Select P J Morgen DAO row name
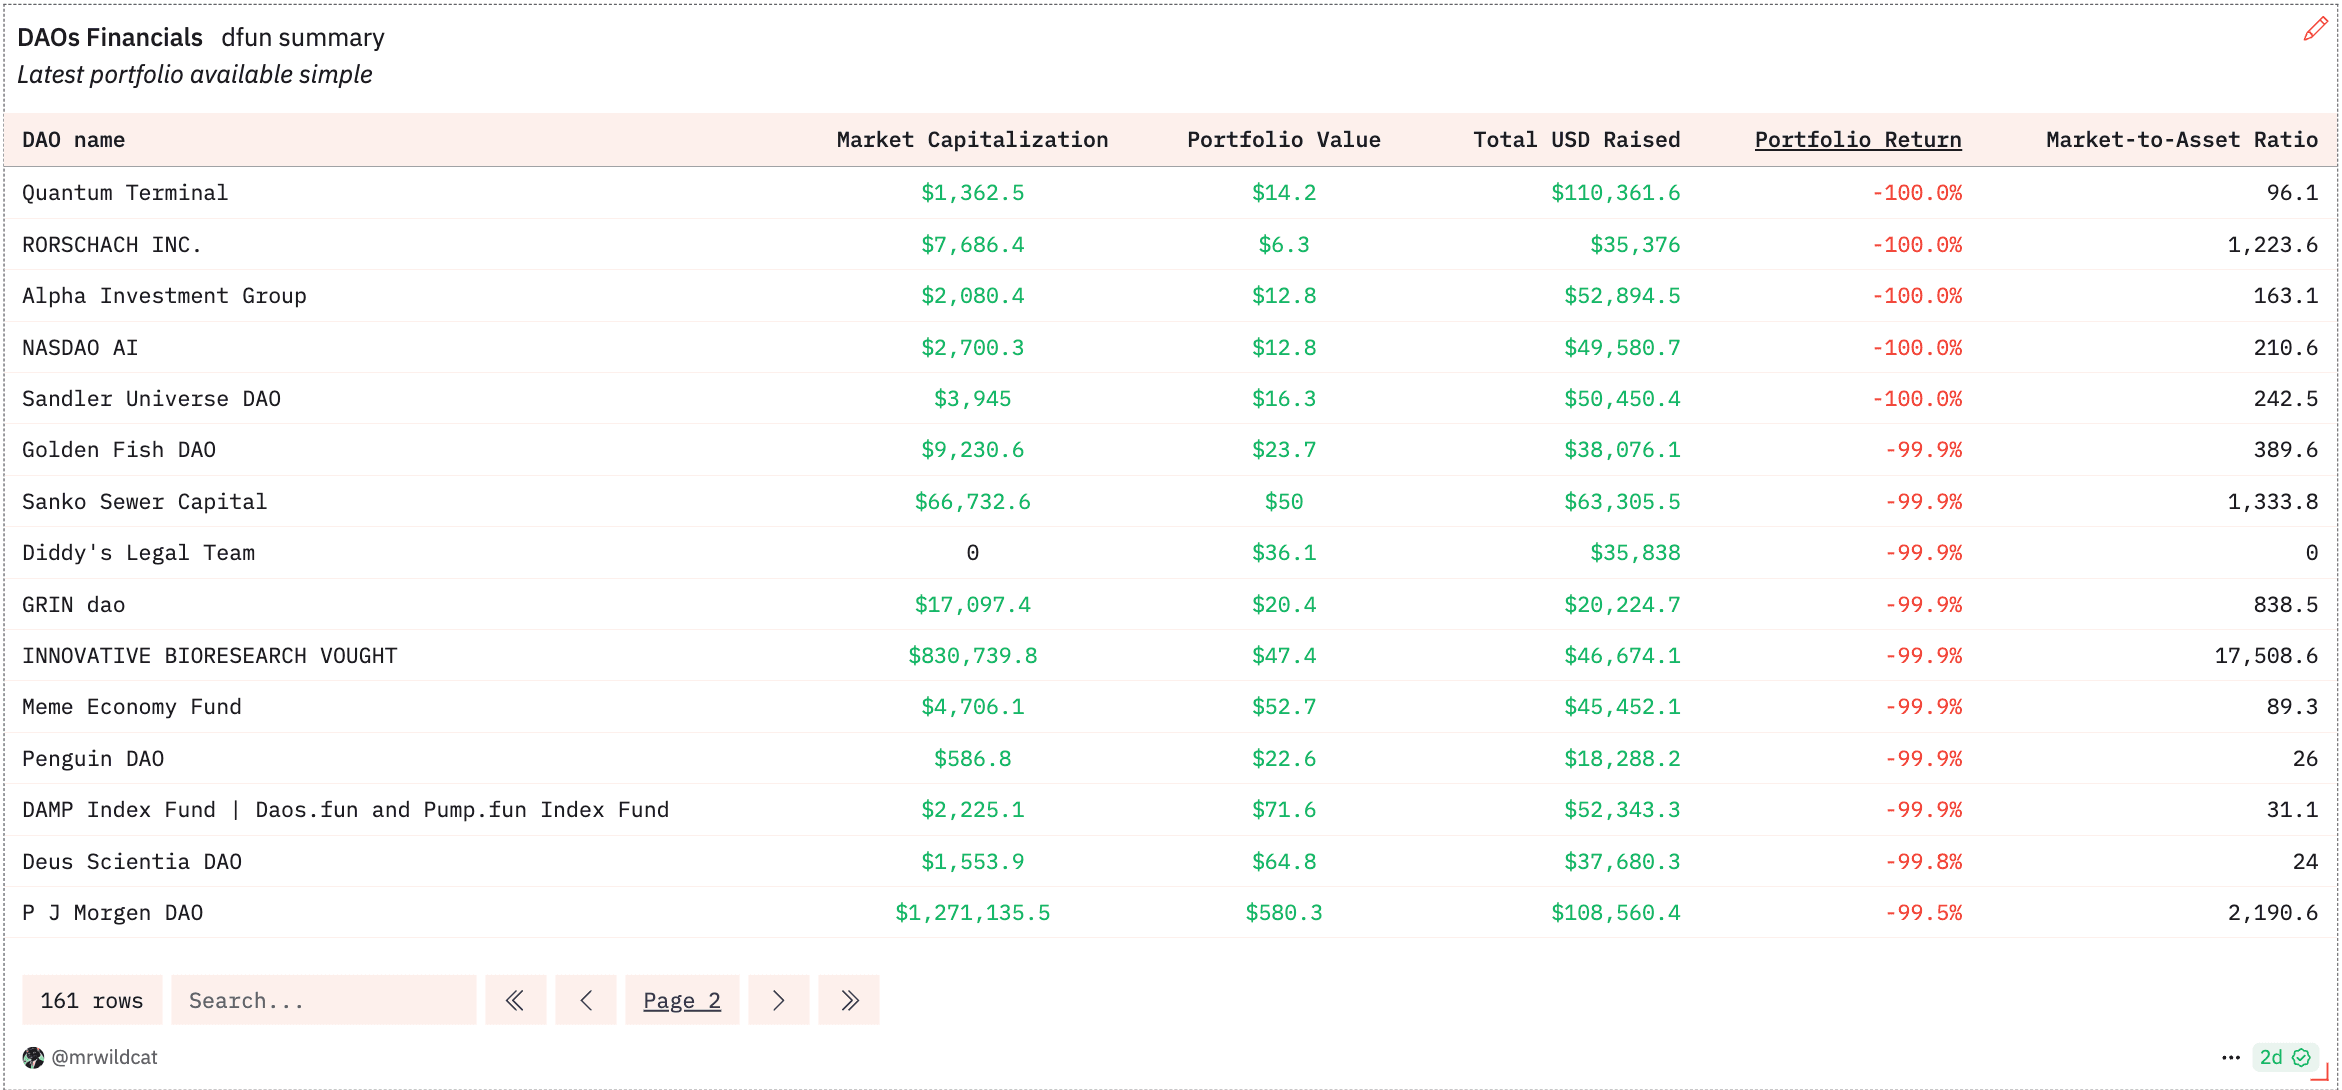2342x1090 pixels. (x=112, y=913)
